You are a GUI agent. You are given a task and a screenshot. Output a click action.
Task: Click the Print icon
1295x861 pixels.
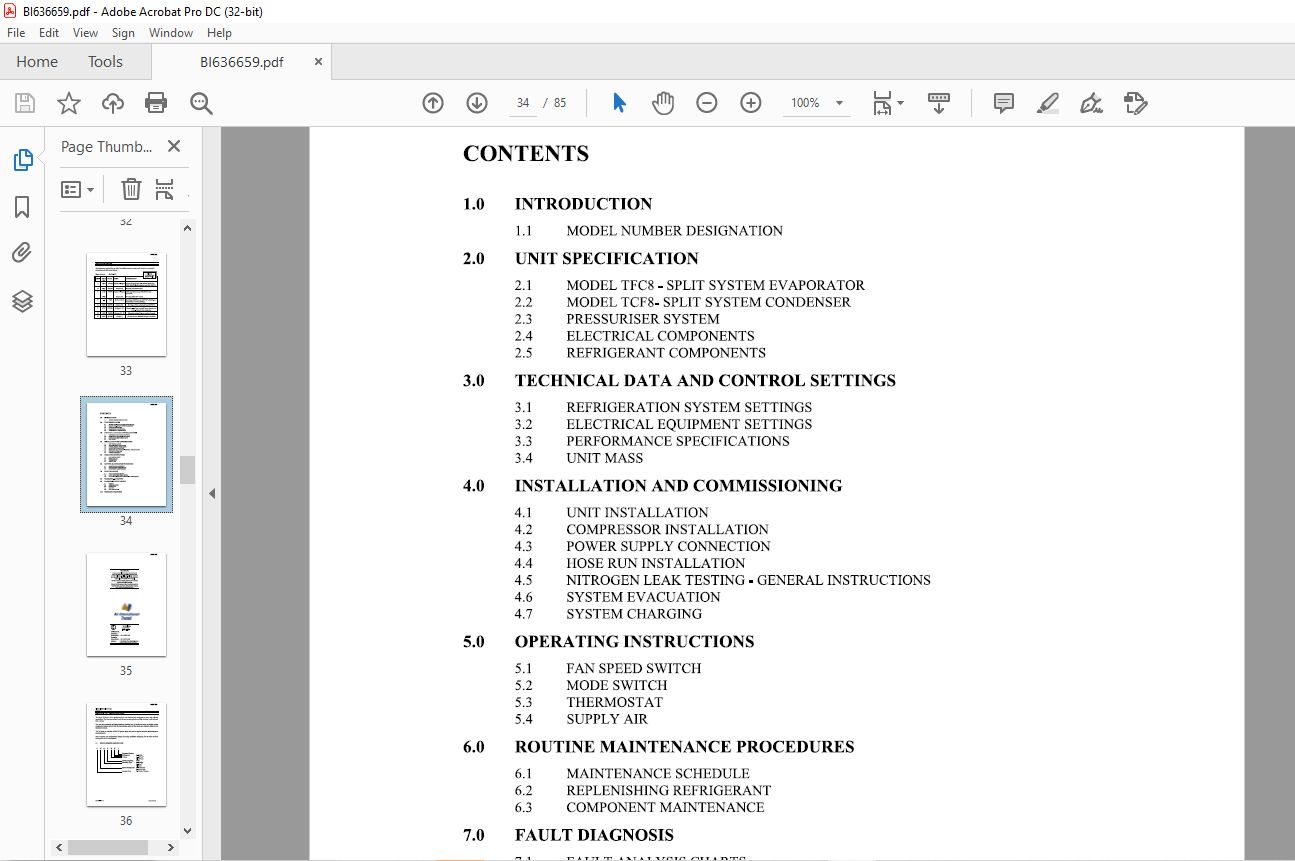[x=156, y=103]
